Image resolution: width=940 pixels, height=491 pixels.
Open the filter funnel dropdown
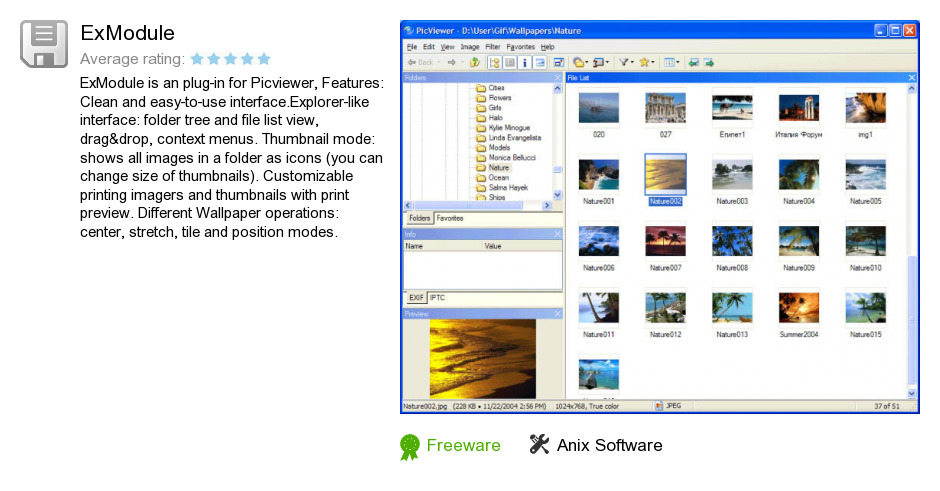626,62
